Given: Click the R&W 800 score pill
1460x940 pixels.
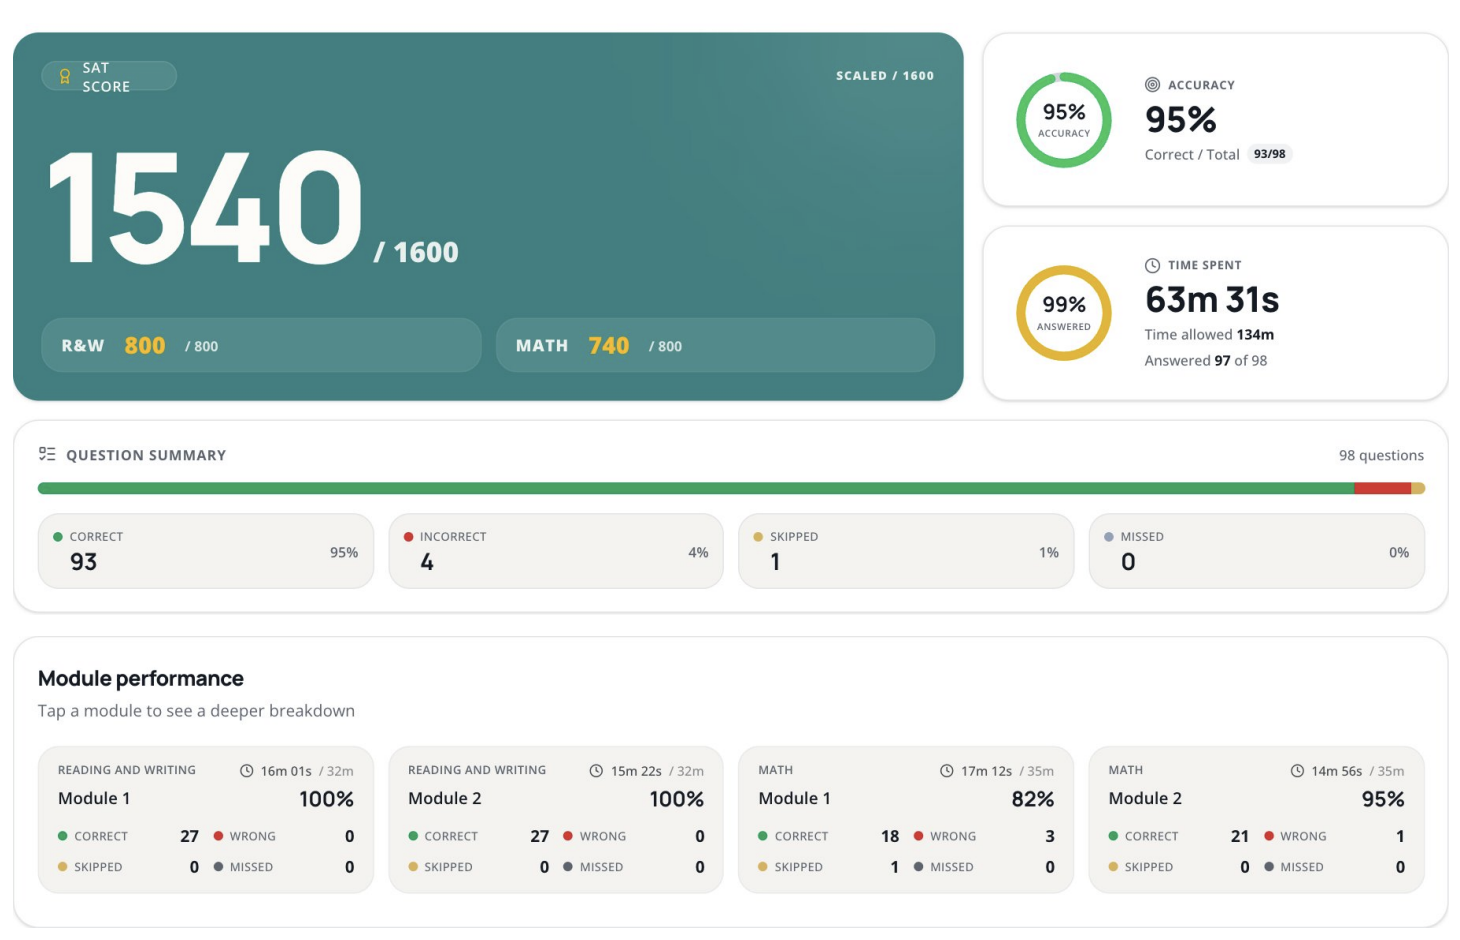Looking at the screenshot, I should [261, 345].
